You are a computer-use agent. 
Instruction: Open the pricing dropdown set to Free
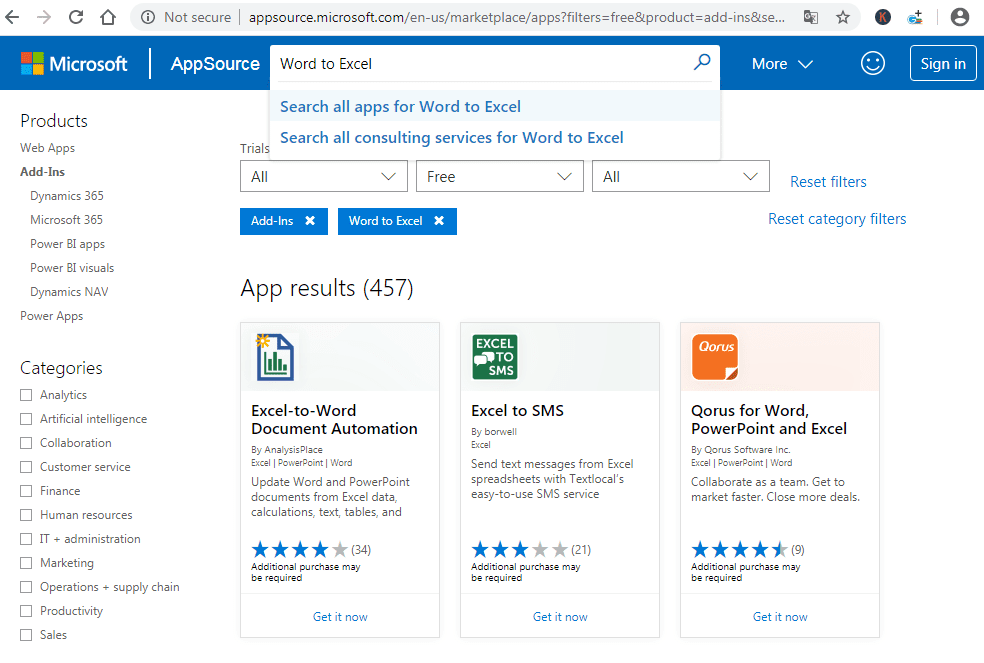500,176
